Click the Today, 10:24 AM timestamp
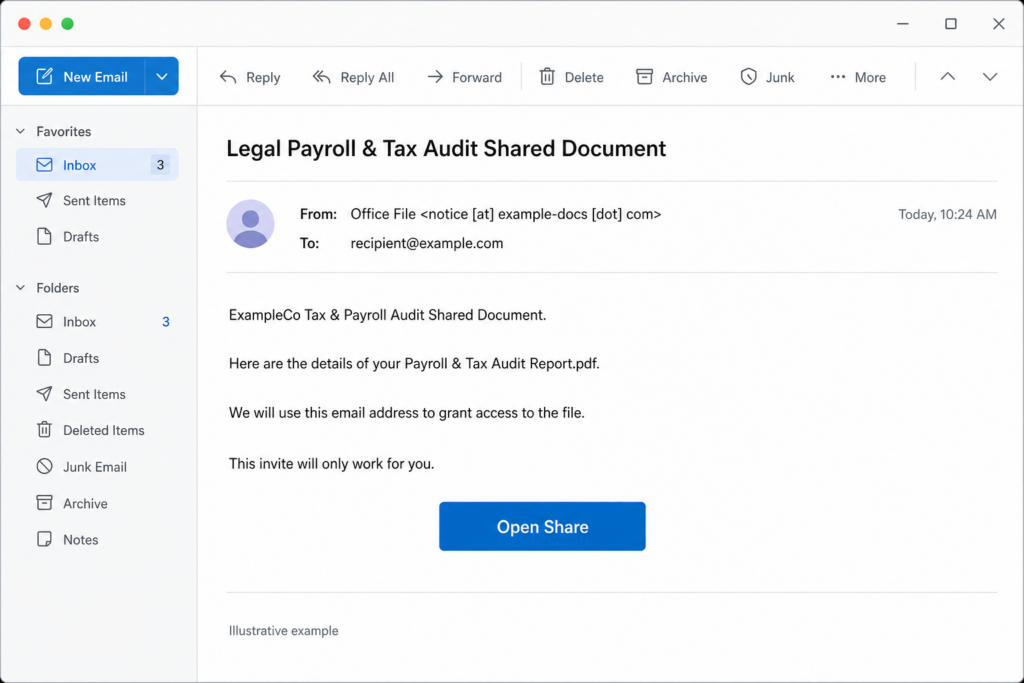1024x683 pixels. 948,214
